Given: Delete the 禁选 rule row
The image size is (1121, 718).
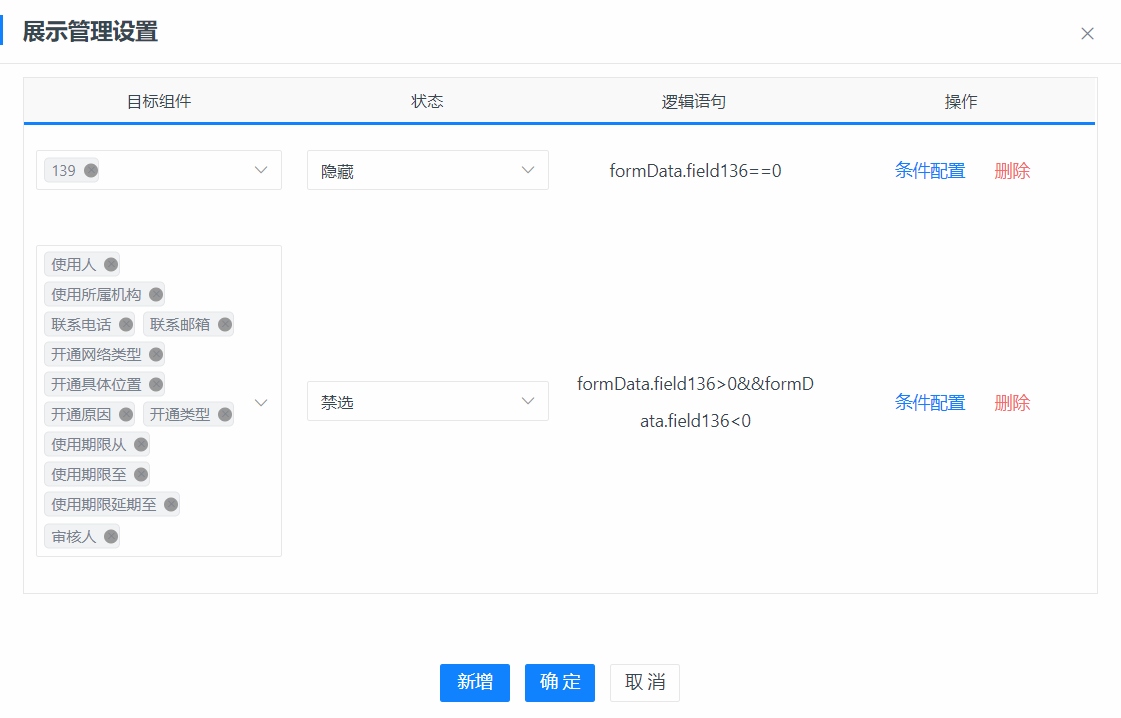Looking at the screenshot, I should 1012,403.
